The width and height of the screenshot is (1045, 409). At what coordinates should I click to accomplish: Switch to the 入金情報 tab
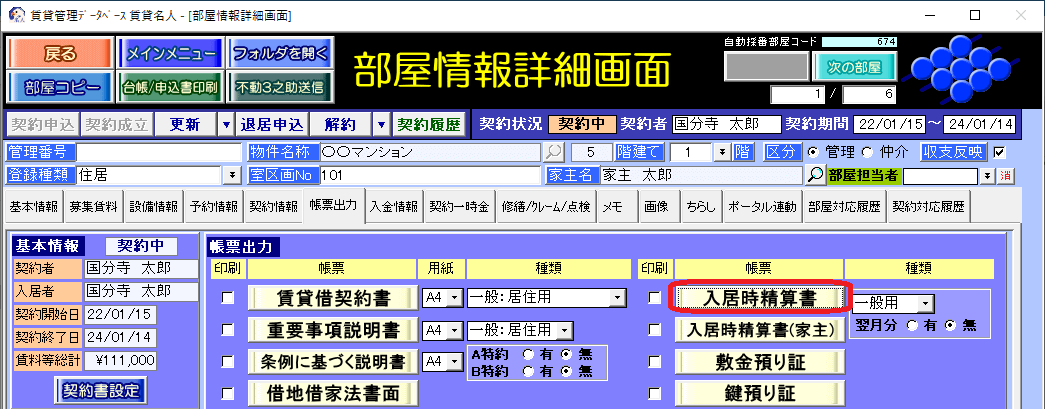coord(393,207)
